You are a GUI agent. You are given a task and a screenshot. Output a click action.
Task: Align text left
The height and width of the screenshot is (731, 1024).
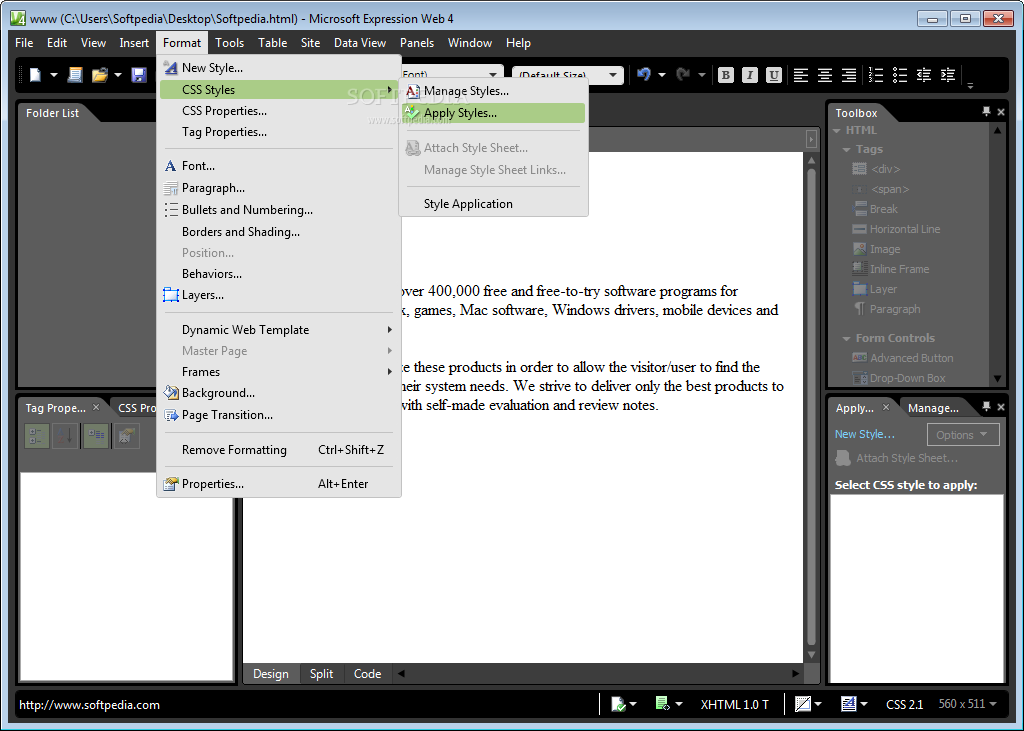801,75
